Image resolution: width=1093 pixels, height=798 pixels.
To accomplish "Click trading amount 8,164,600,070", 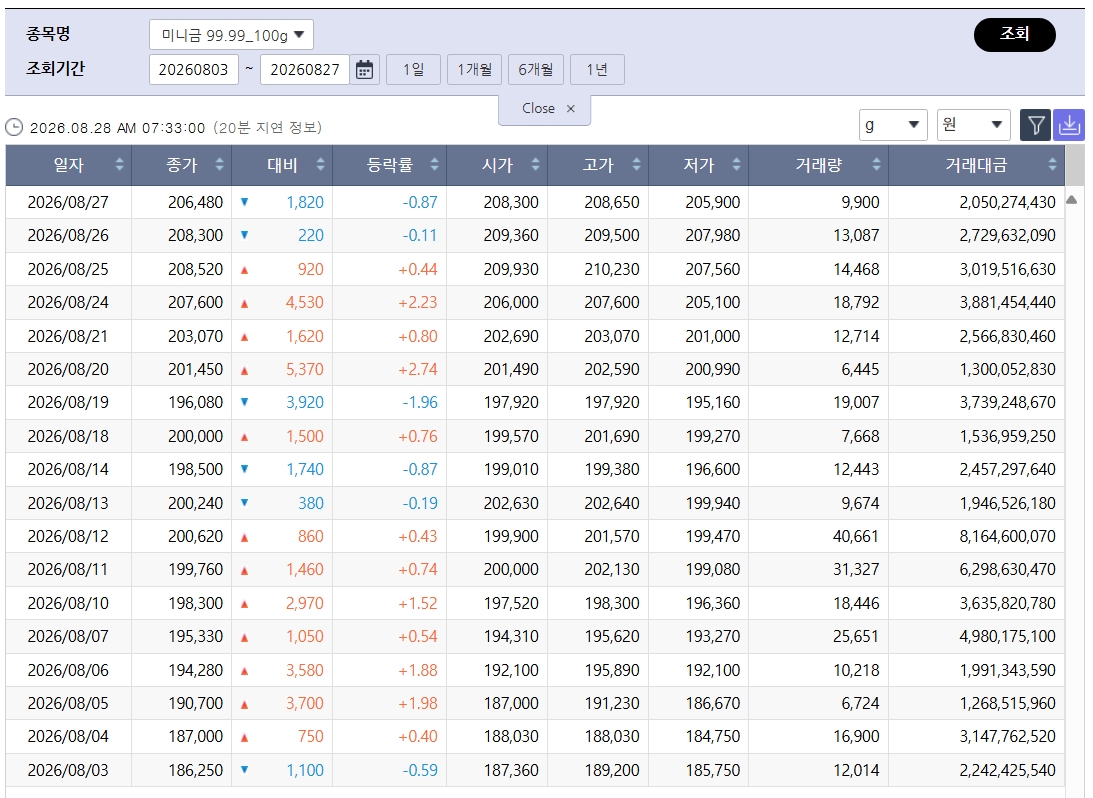I will [x=1007, y=536].
